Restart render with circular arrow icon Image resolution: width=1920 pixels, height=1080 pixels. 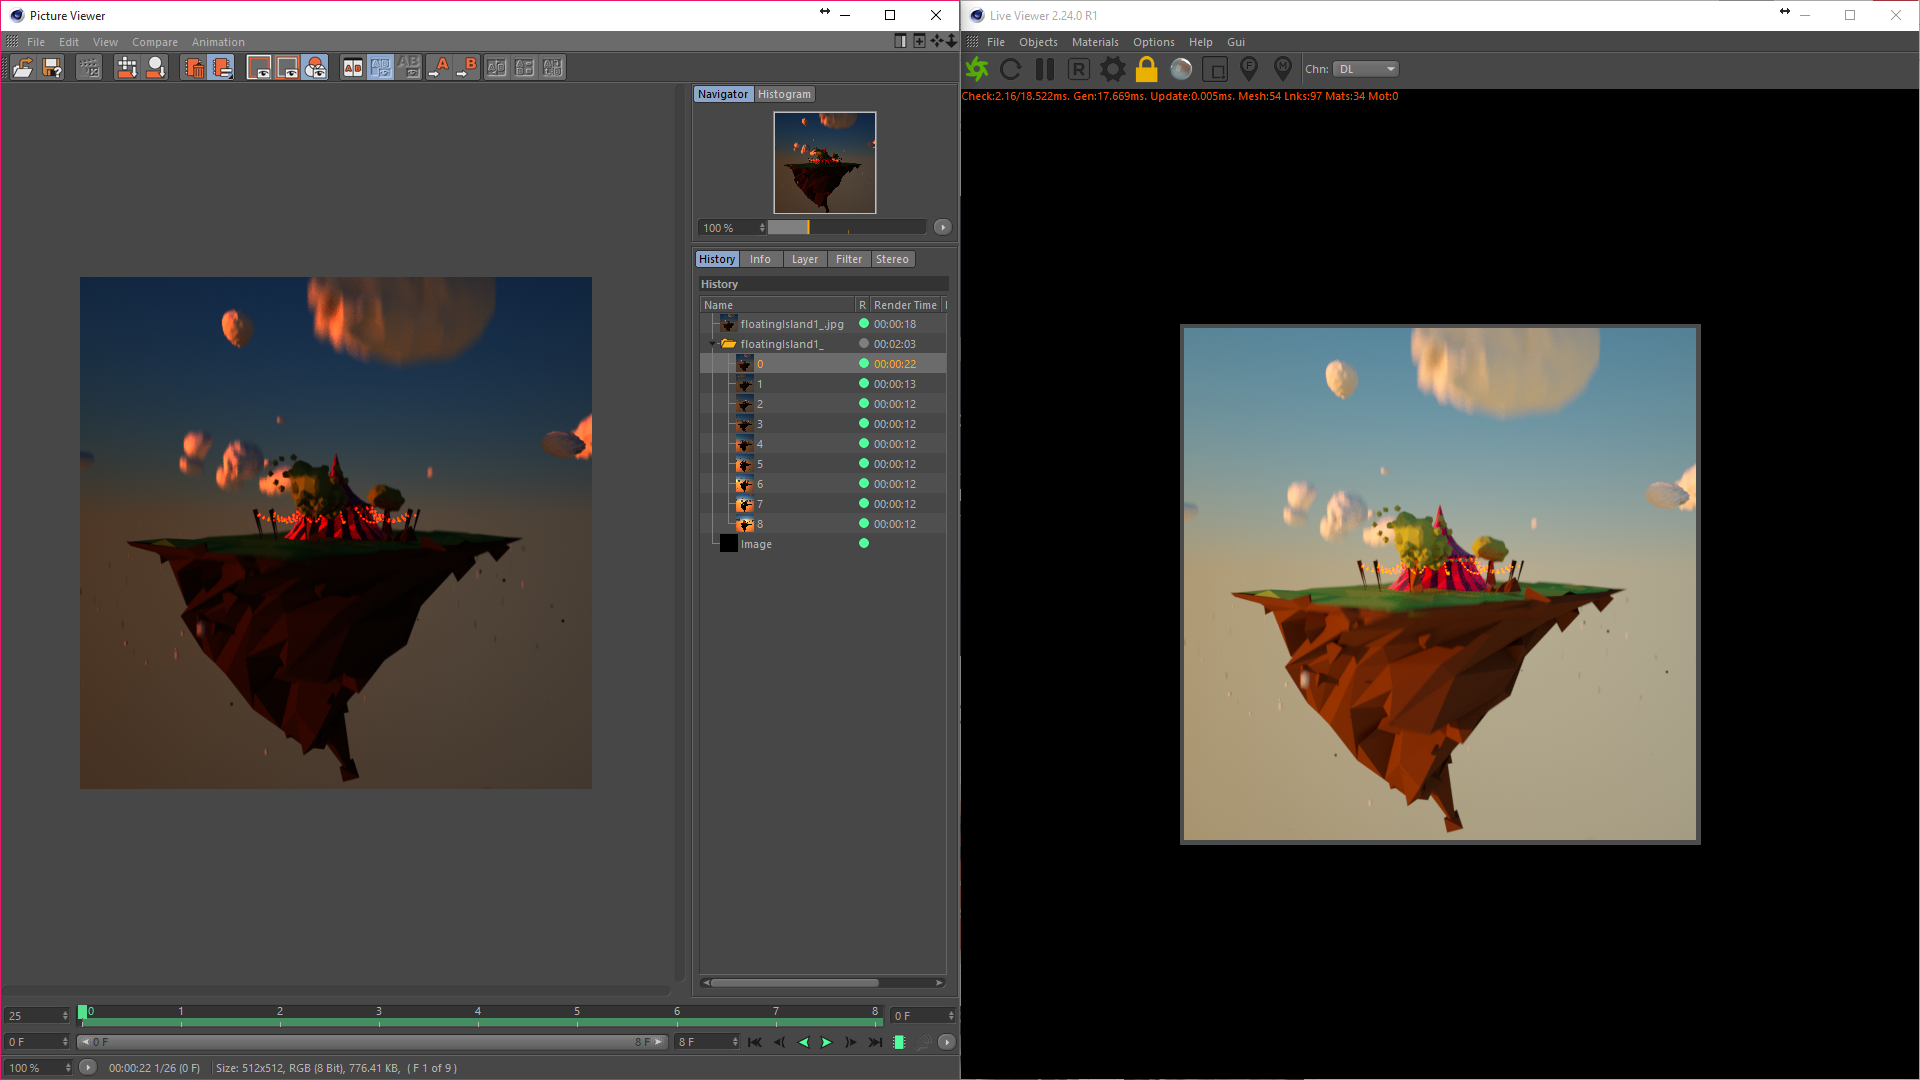(1011, 69)
